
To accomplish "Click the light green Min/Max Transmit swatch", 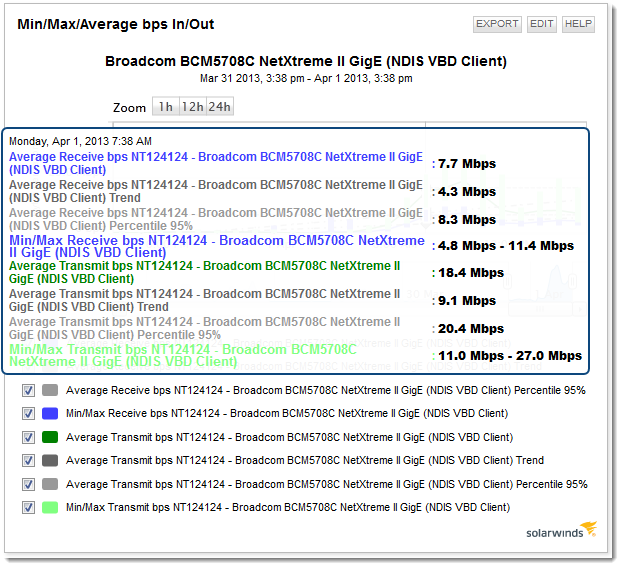I will (50, 507).
